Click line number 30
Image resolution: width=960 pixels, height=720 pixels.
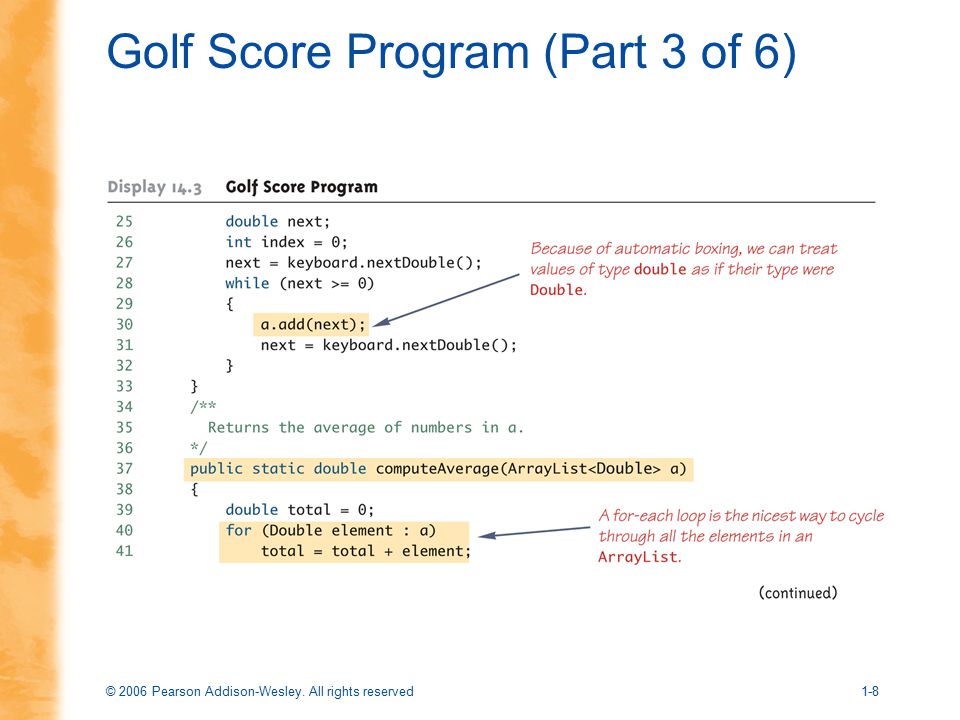[x=124, y=324]
